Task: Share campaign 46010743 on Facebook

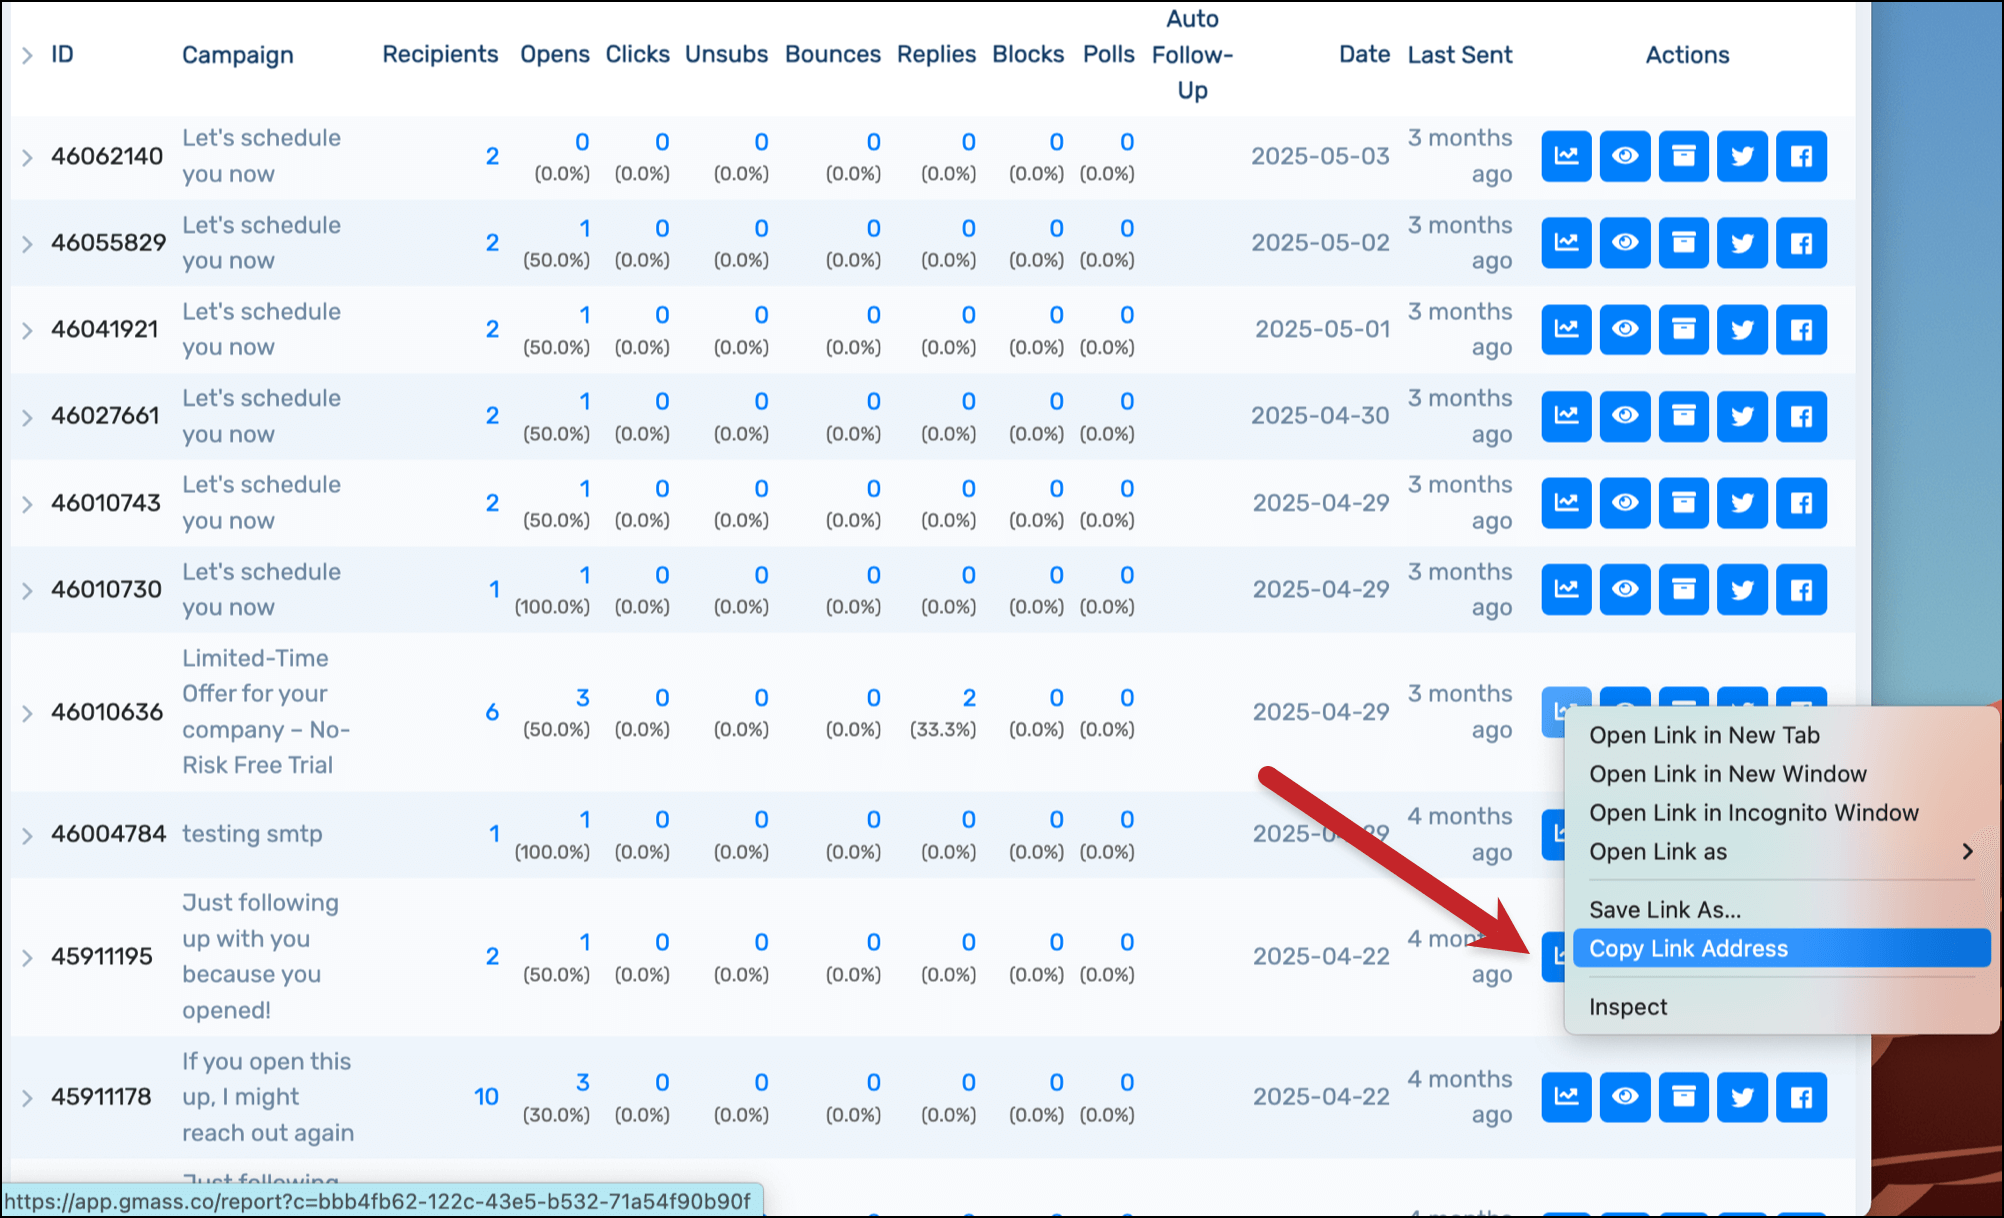Action: coord(1801,503)
